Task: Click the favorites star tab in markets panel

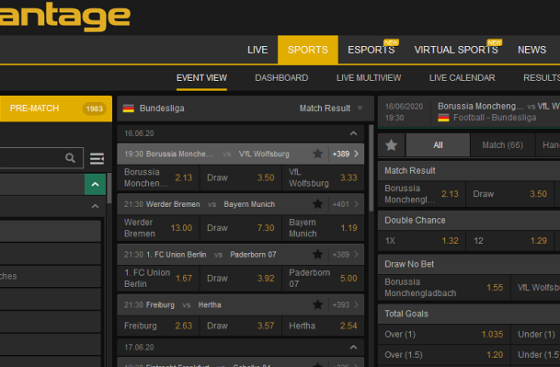Action: tap(391, 145)
